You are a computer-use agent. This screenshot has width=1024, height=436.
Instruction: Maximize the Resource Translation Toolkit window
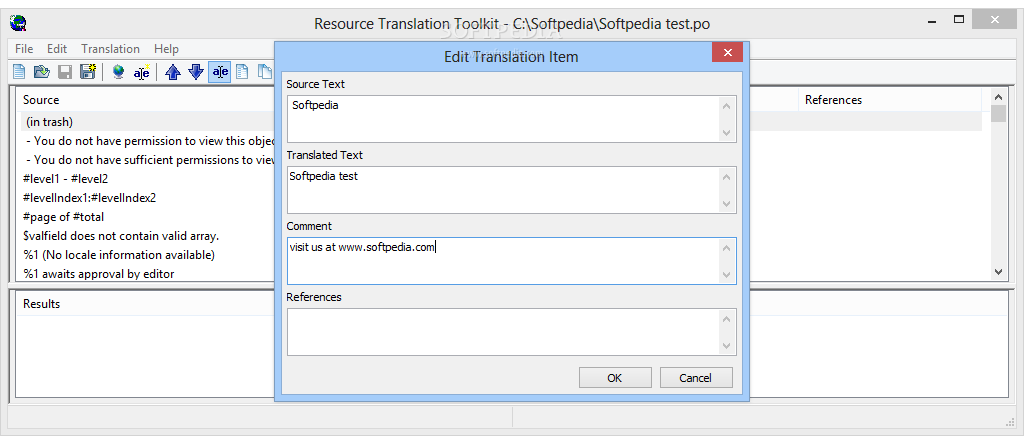(x=959, y=20)
